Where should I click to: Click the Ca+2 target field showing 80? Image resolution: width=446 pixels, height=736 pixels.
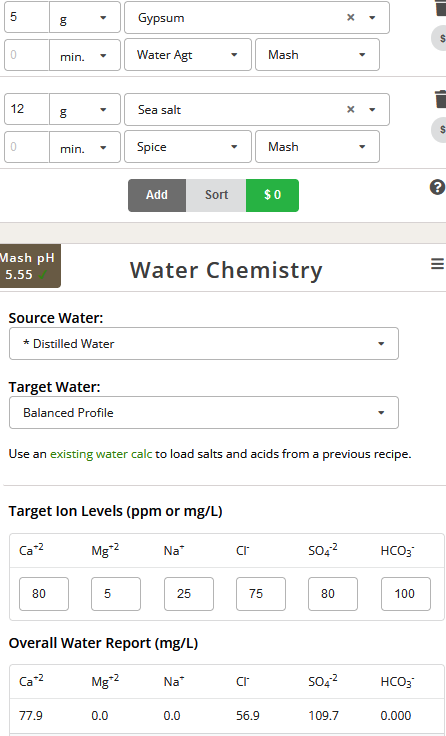click(x=44, y=594)
